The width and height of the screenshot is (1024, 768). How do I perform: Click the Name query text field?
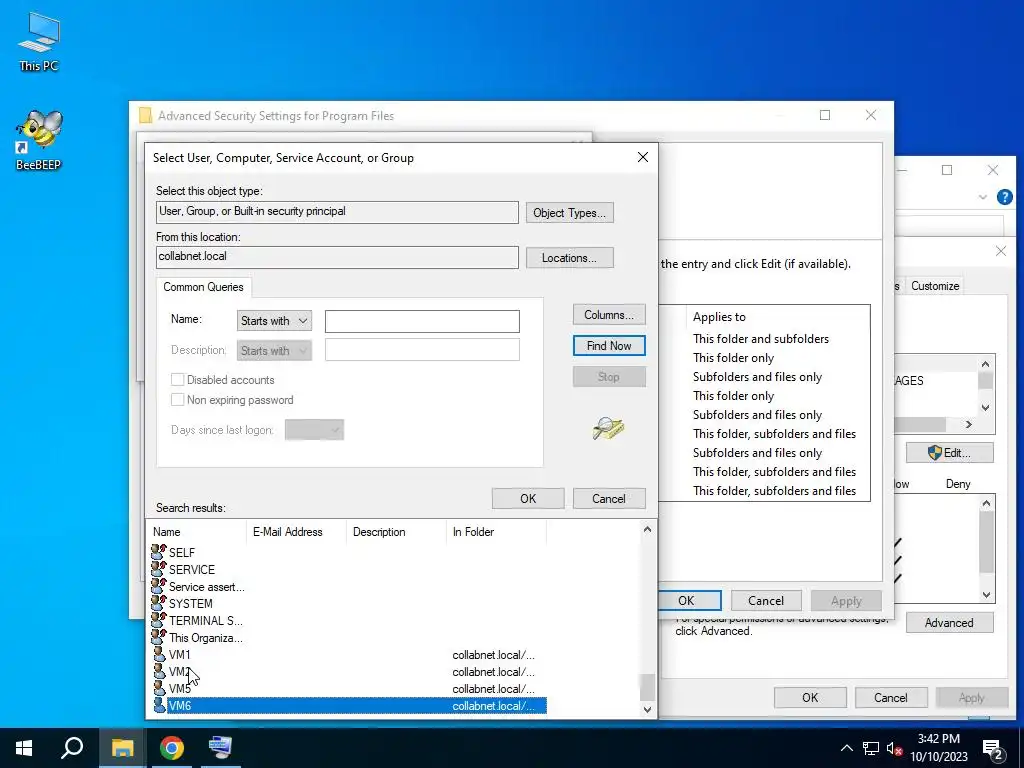[423, 321]
